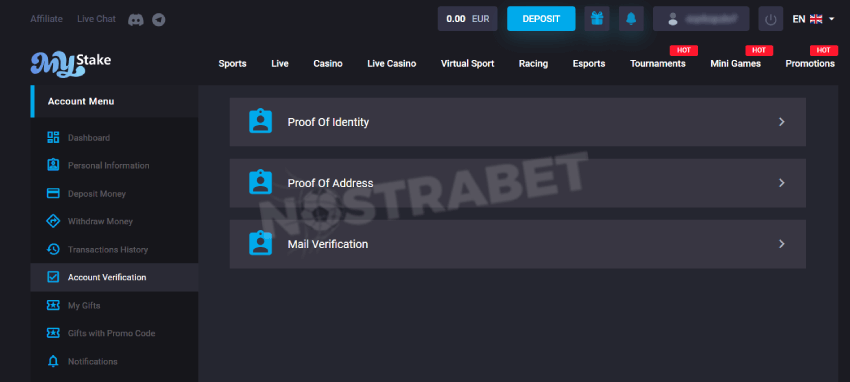Image resolution: width=850 pixels, height=382 pixels.
Task: Click the blue DEPOSIT button
Action: click(x=541, y=18)
